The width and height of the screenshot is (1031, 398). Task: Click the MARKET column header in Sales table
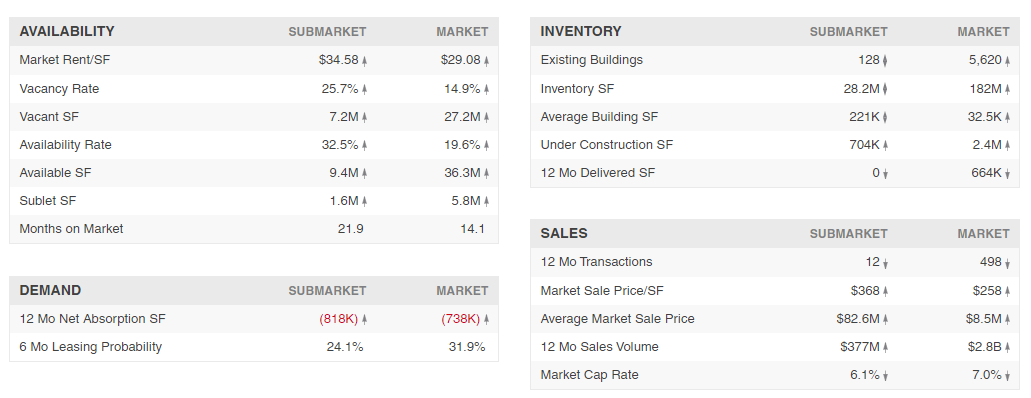point(983,234)
